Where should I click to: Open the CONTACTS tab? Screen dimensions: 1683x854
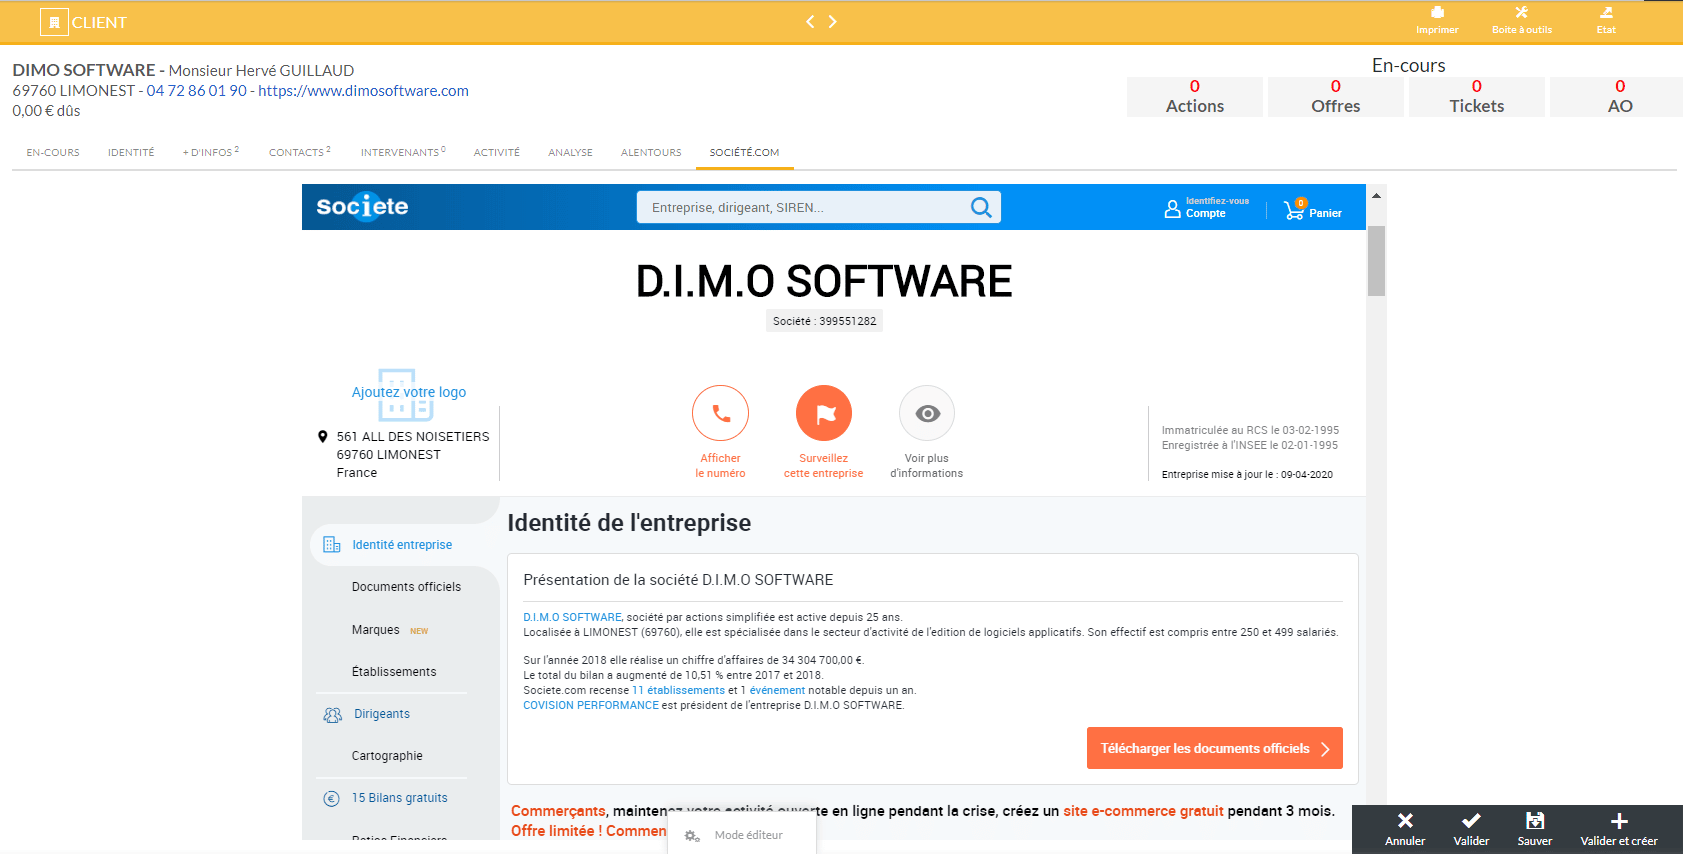(x=297, y=153)
